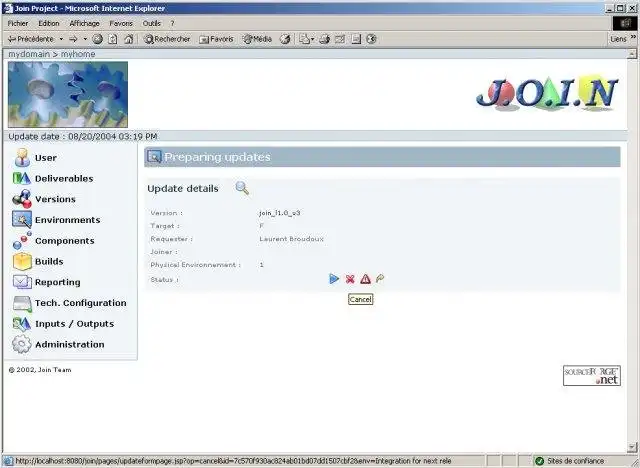640x468 pixels.
Task: Go to home page icon
Action: coord(129,39)
